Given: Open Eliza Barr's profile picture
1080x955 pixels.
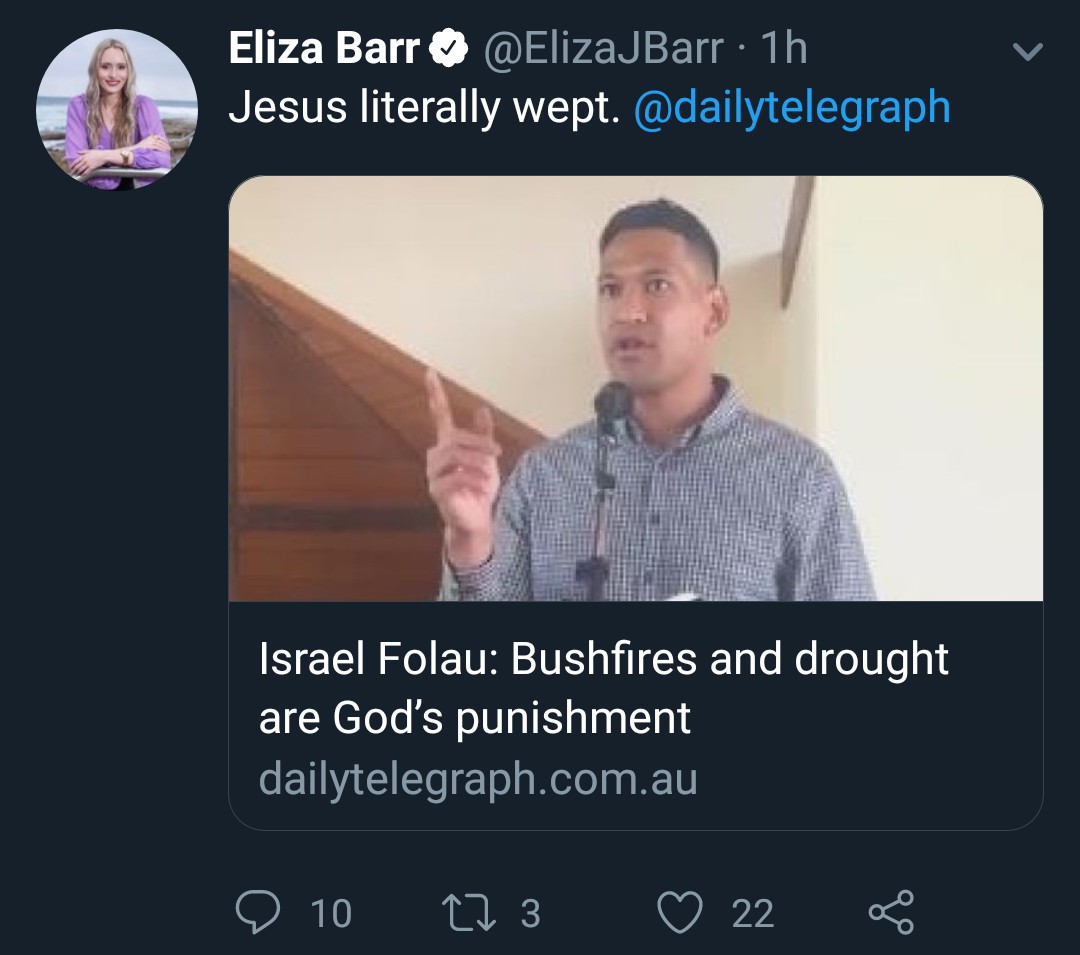Looking at the screenshot, I should [x=117, y=109].
